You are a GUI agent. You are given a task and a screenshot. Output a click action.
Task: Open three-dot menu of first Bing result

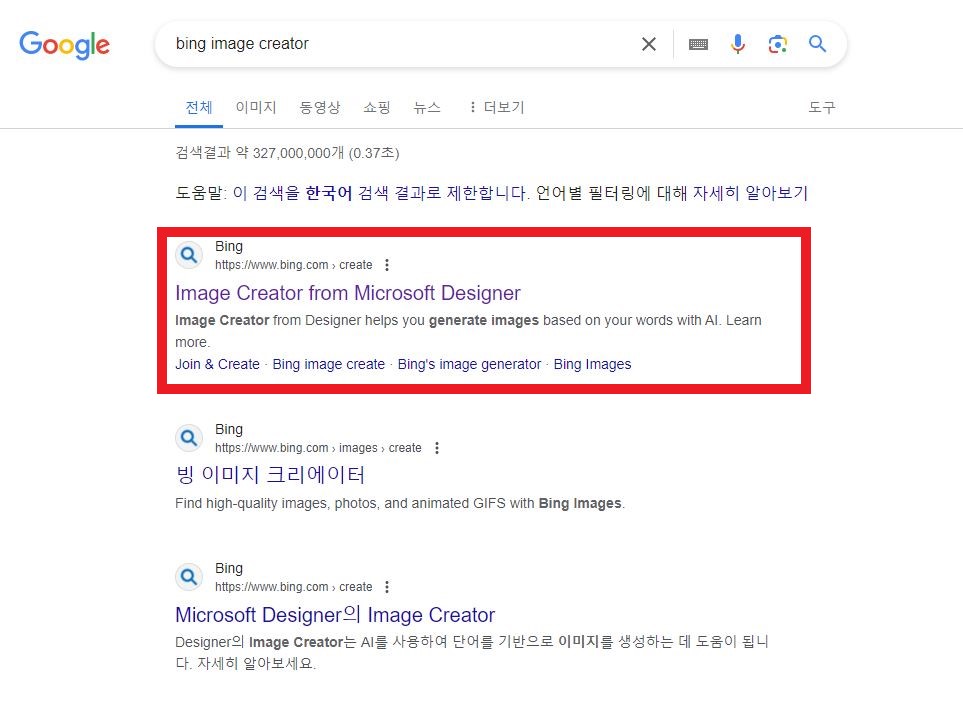pyautogui.click(x=387, y=265)
